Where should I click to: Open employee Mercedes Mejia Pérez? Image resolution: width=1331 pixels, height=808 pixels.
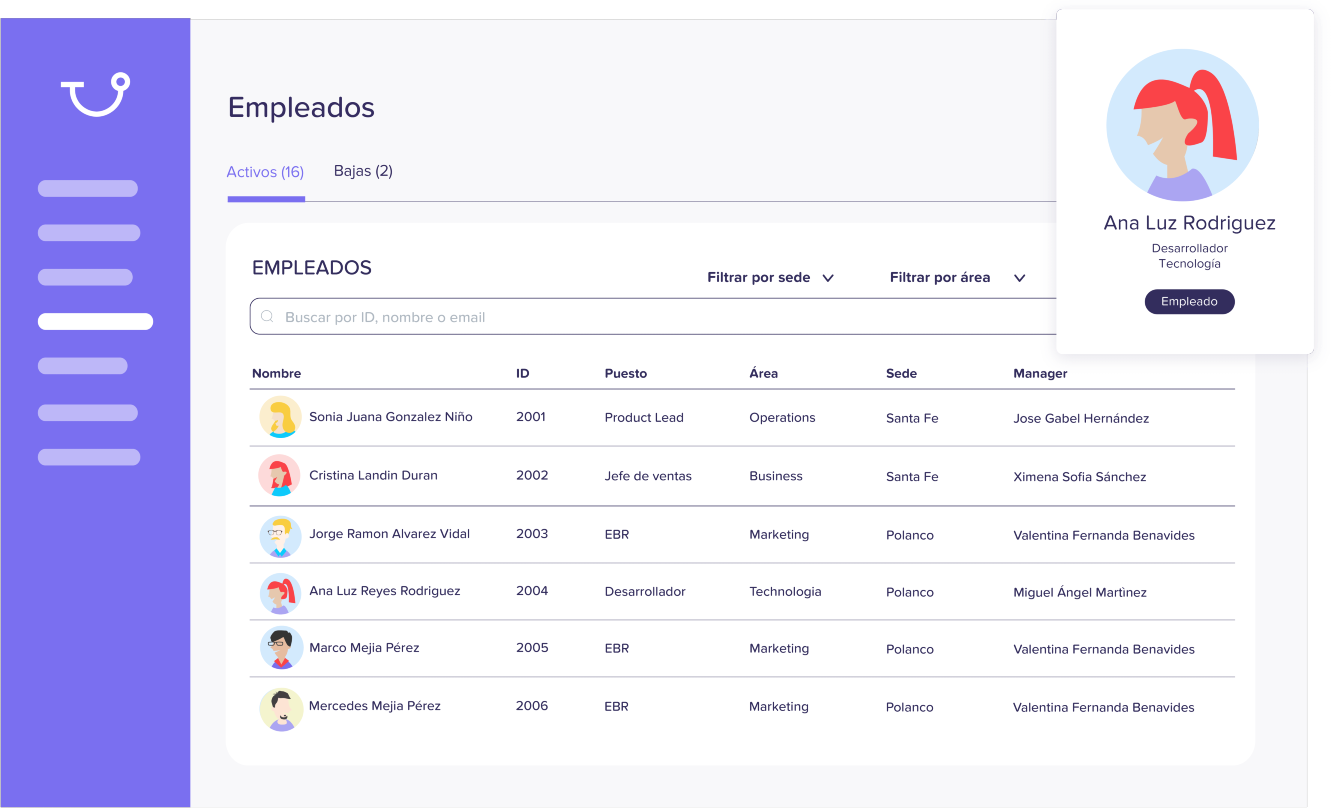pyautogui.click(x=375, y=706)
